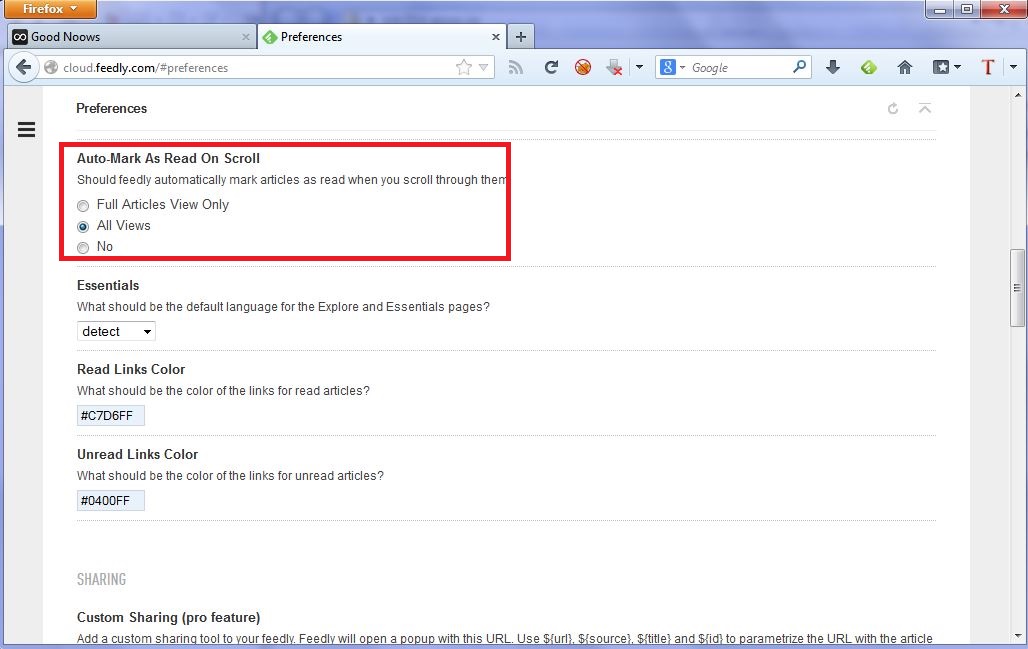Viewport: 1028px width, 649px height.
Task: Close the Preferences tab
Action: tap(496, 37)
